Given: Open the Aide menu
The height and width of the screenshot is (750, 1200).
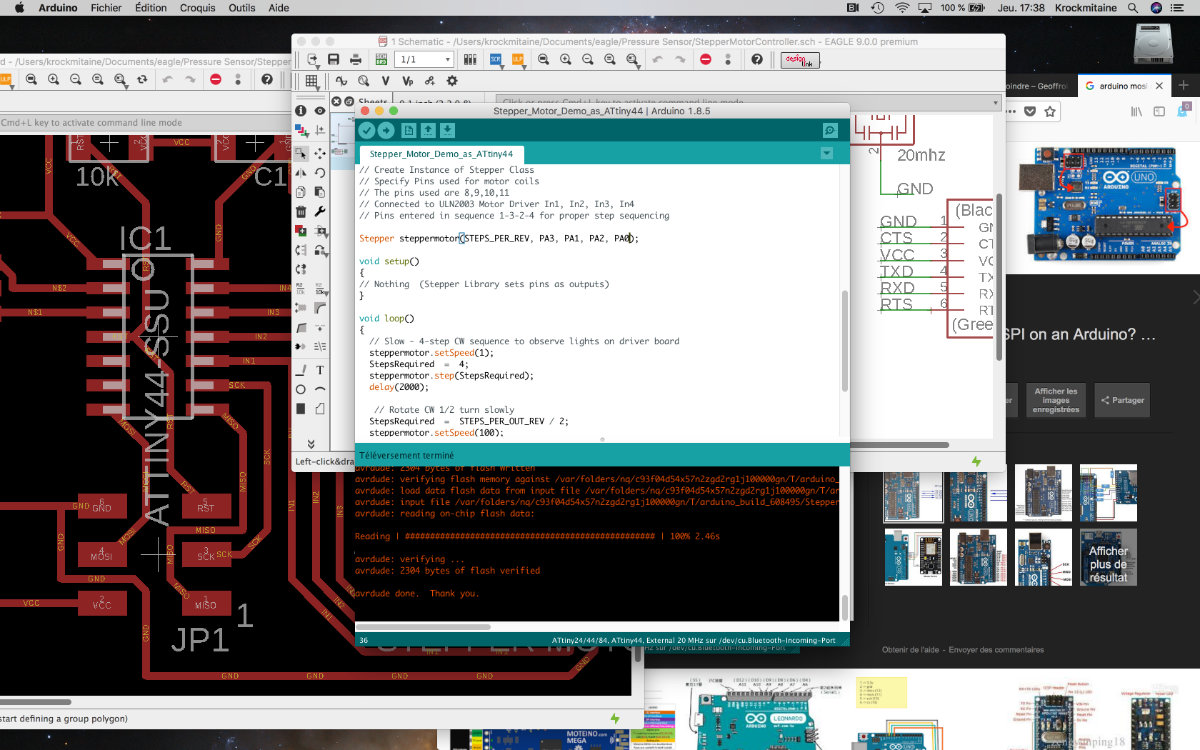Looking at the screenshot, I should 279,8.
